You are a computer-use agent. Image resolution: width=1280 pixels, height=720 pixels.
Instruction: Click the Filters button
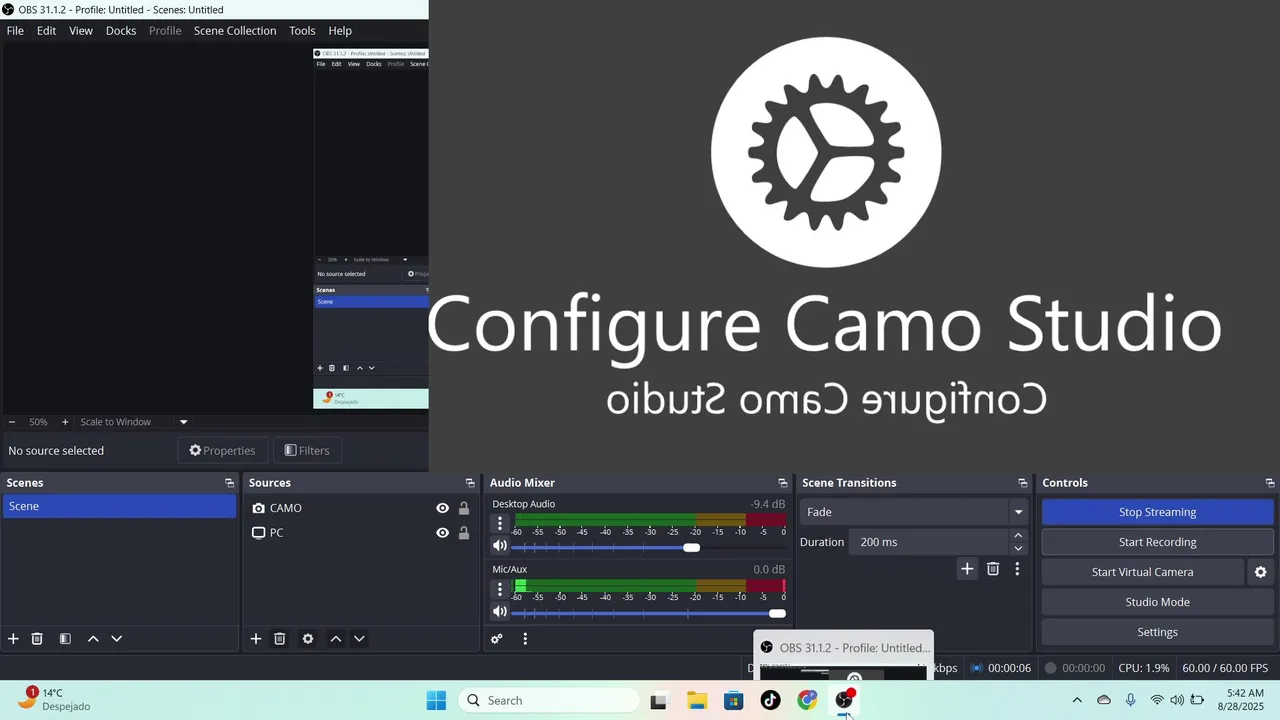click(307, 451)
